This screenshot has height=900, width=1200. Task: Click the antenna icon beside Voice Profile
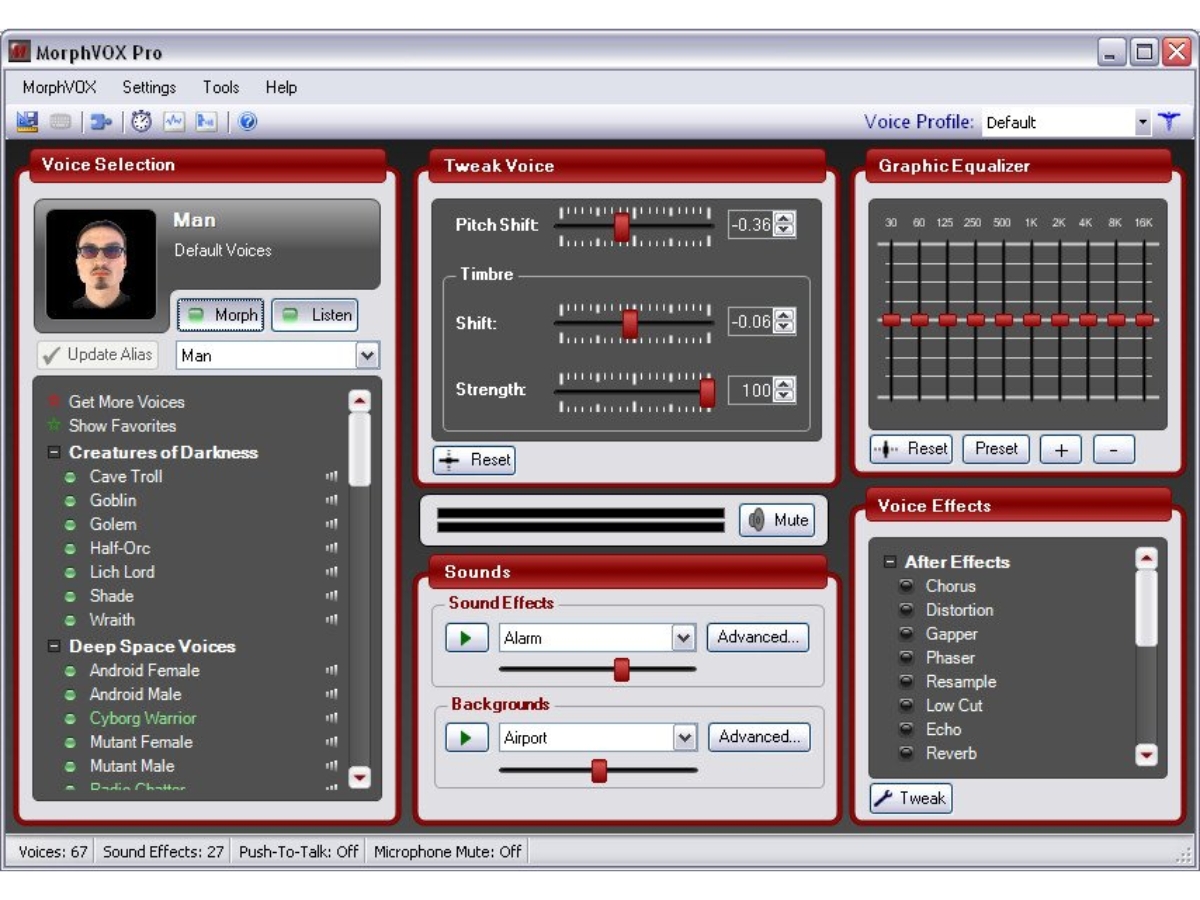[x=1170, y=122]
